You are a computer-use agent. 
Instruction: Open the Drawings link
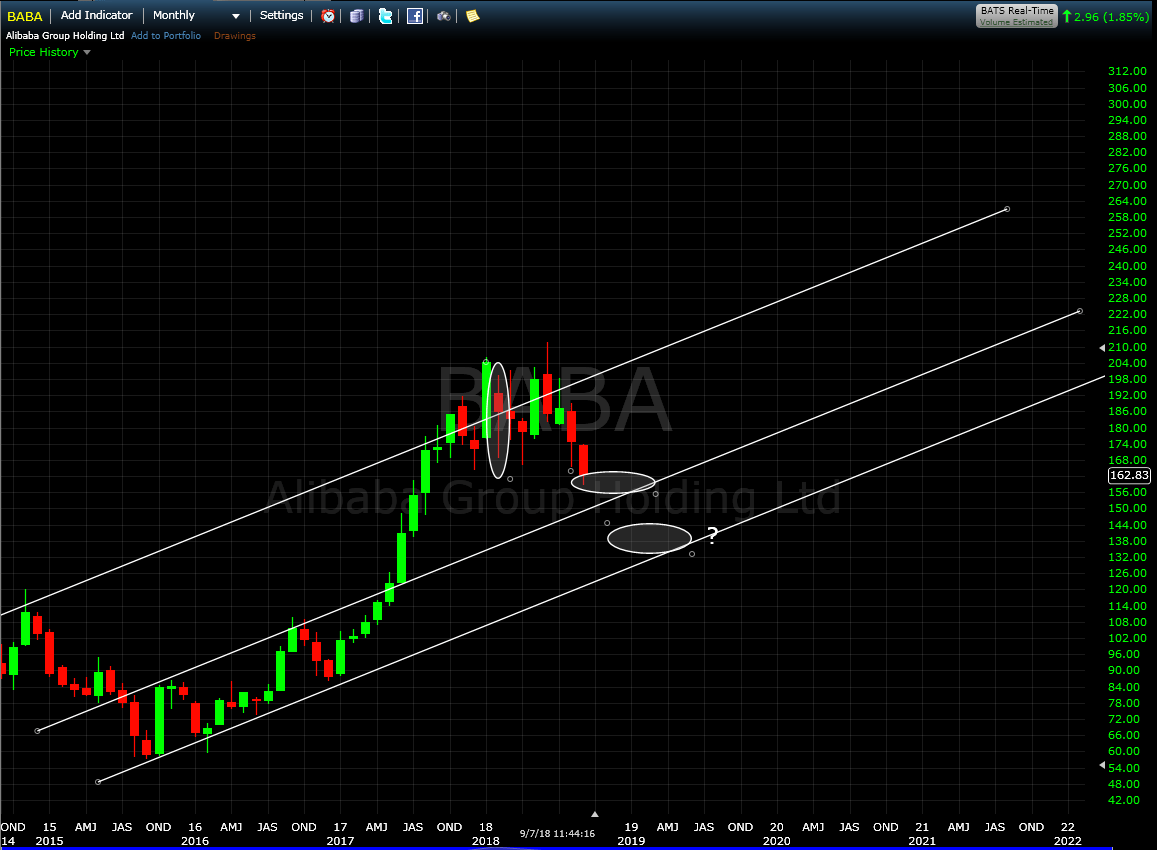coord(235,35)
